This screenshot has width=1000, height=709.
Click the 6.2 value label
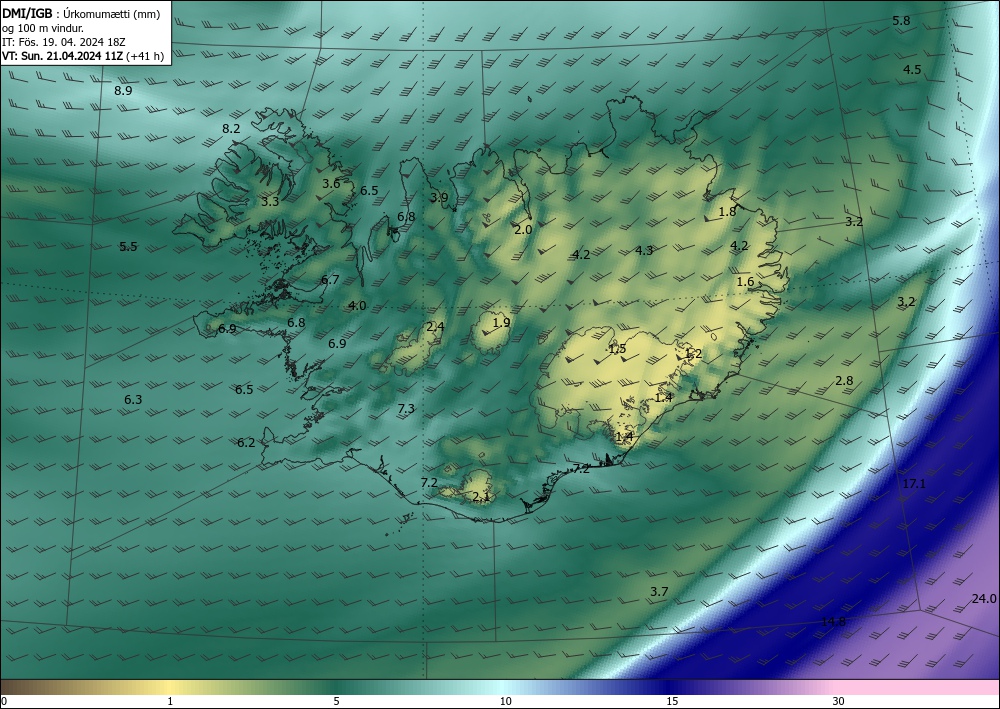click(x=246, y=442)
